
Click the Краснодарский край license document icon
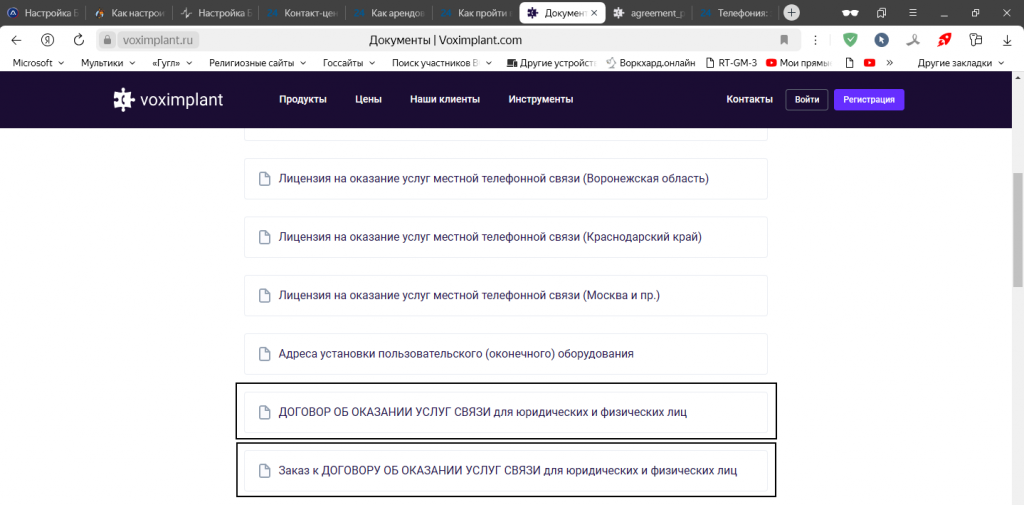tap(264, 237)
